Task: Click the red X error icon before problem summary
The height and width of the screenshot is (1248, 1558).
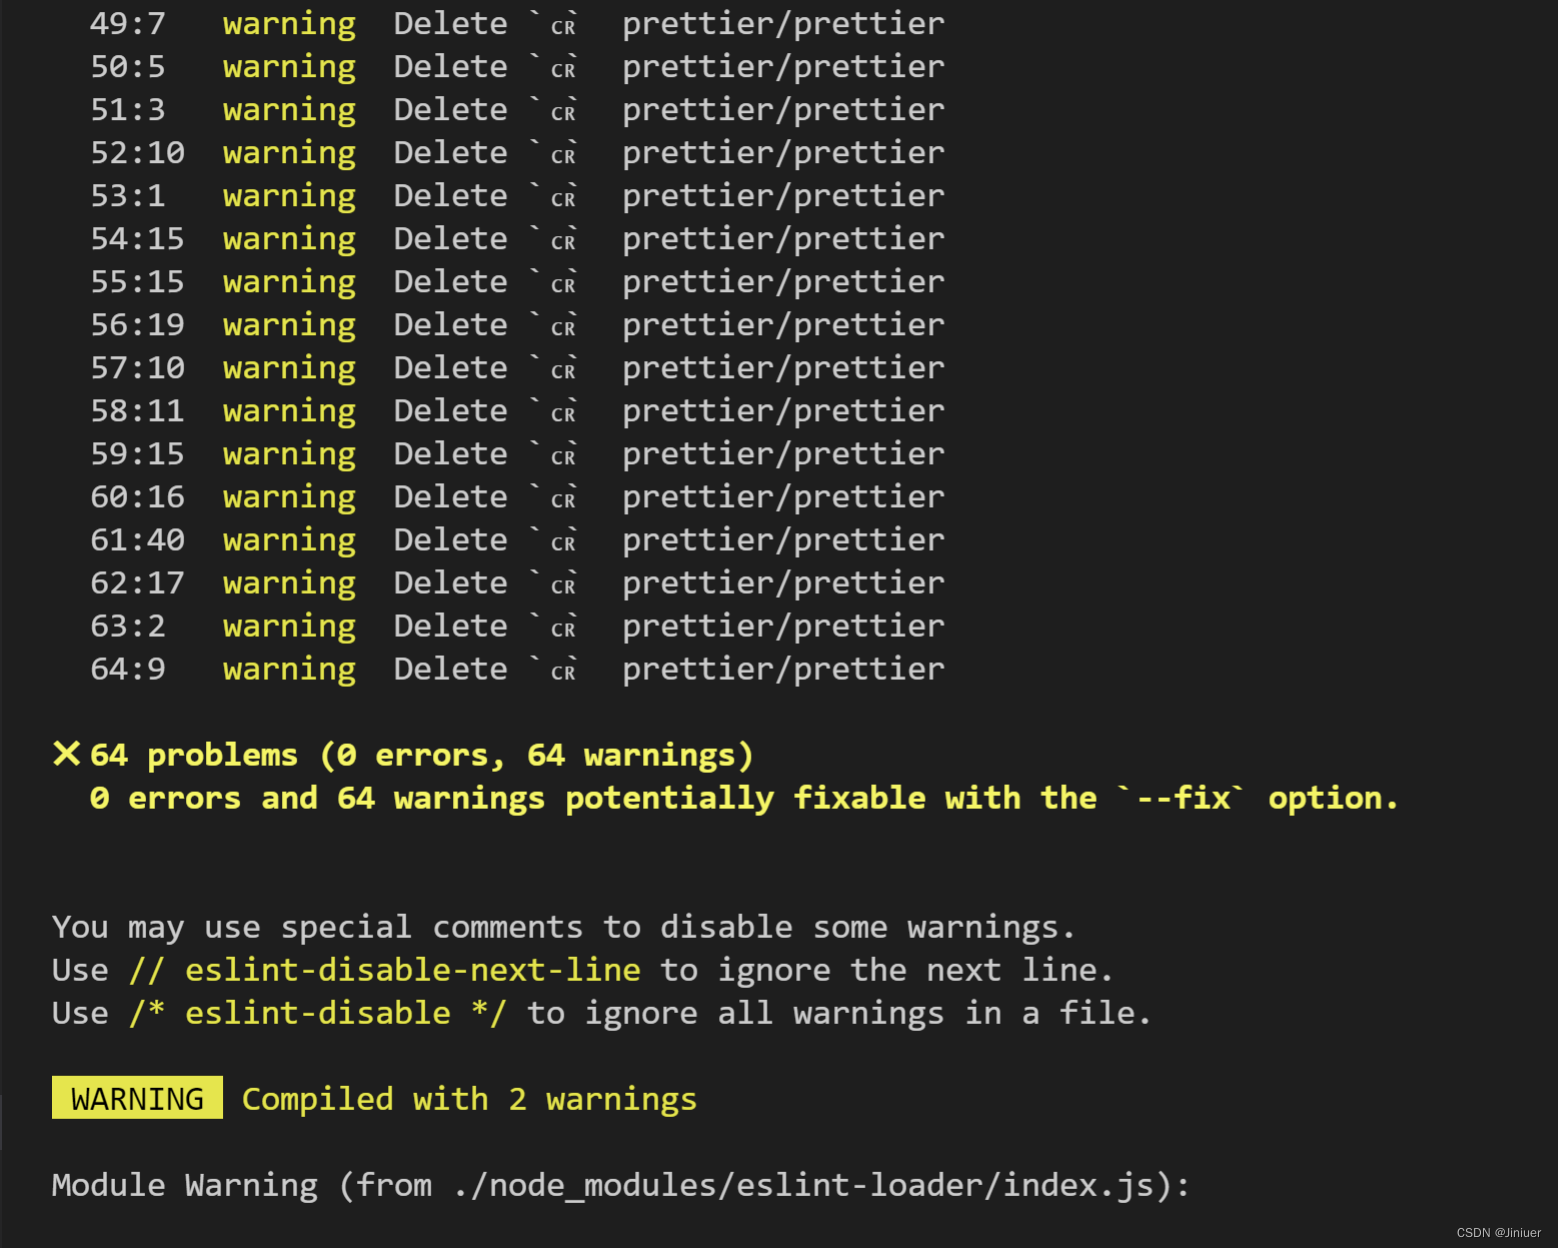Action: tap(66, 754)
